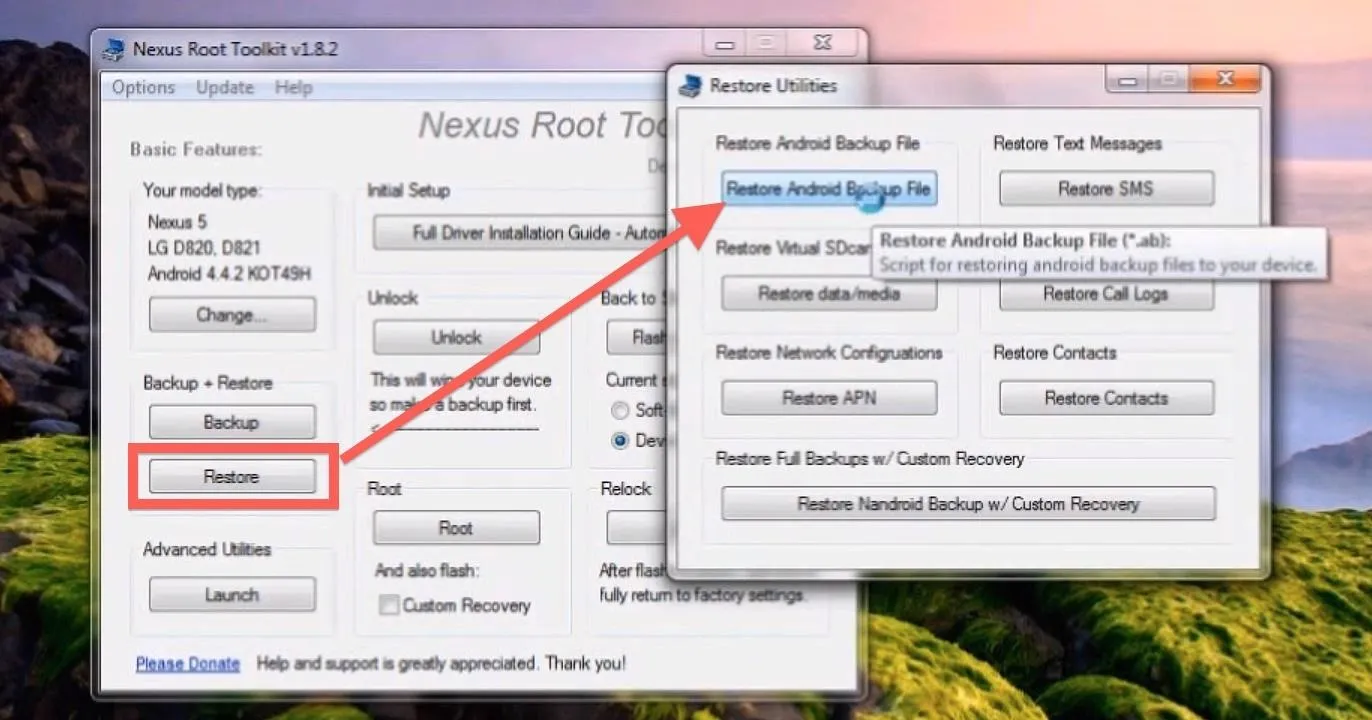Click the 'Restore Network Configurations' group label

point(829,353)
